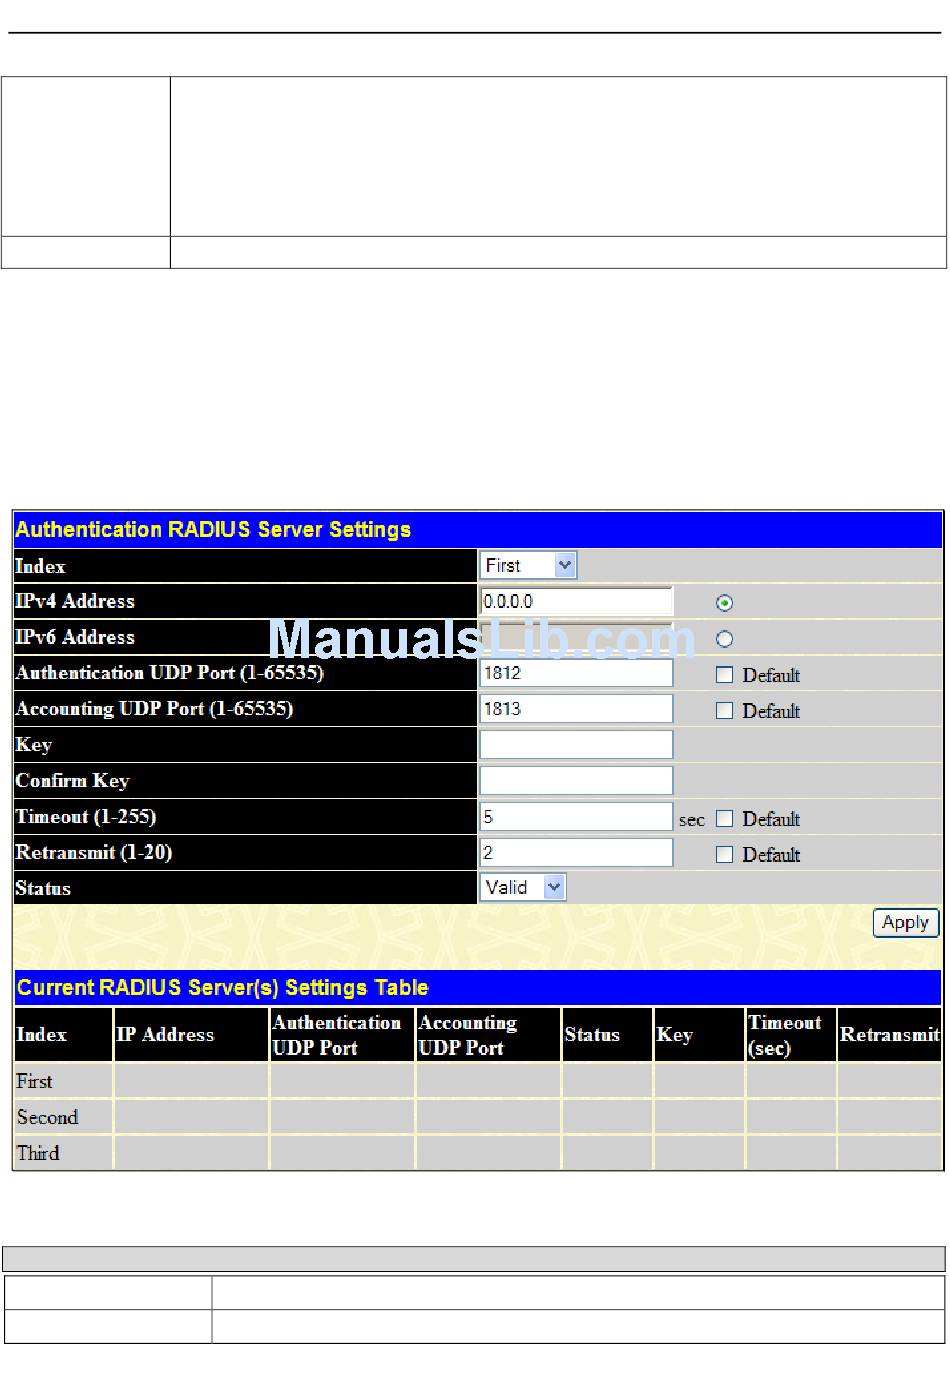This screenshot has width=950, height=1386.
Task: Check Default for Accounting UDP Port
Action: [x=724, y=711]
